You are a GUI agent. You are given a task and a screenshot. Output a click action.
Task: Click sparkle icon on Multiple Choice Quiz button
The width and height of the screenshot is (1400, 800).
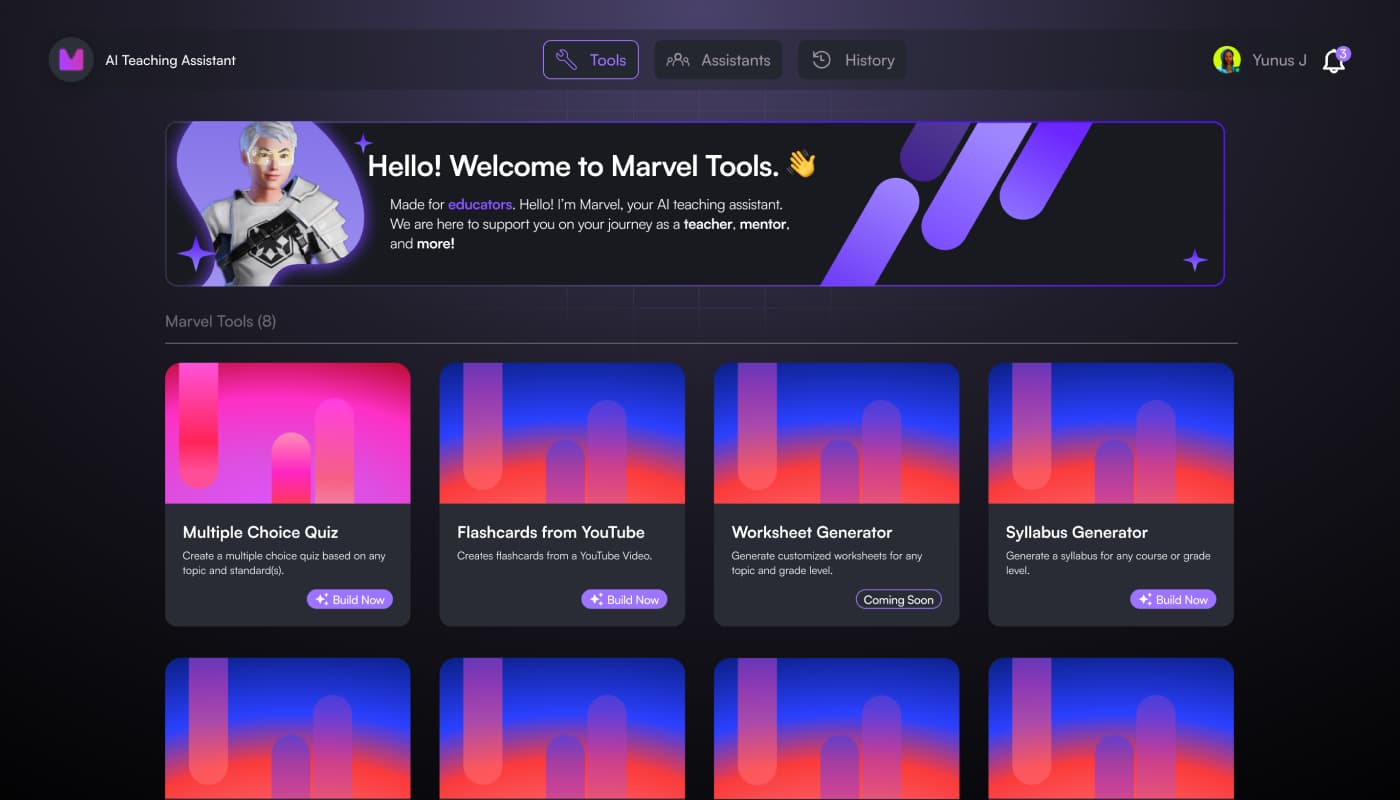click(321, 600)
